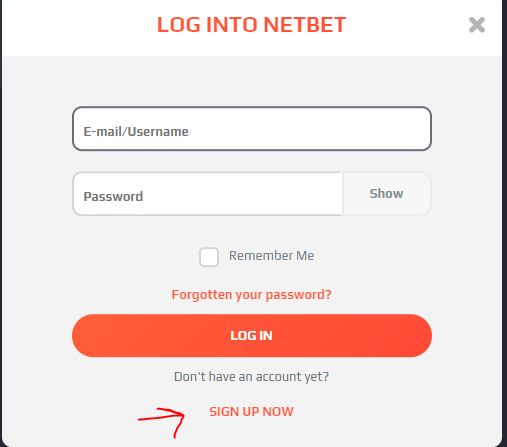Click the LOG INTO NETBET heading
The width and height of the screenshot is (507, 447).
[252, 25]
